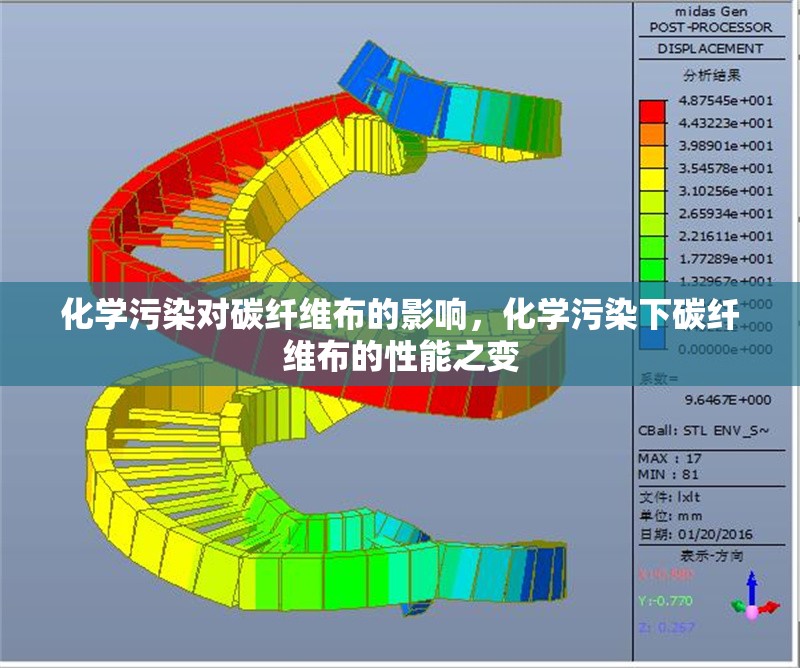The width and height of the screenshot is (800, 668).
Task: Click the 表示-方向 view direction heading
Action: coord(709,555)
